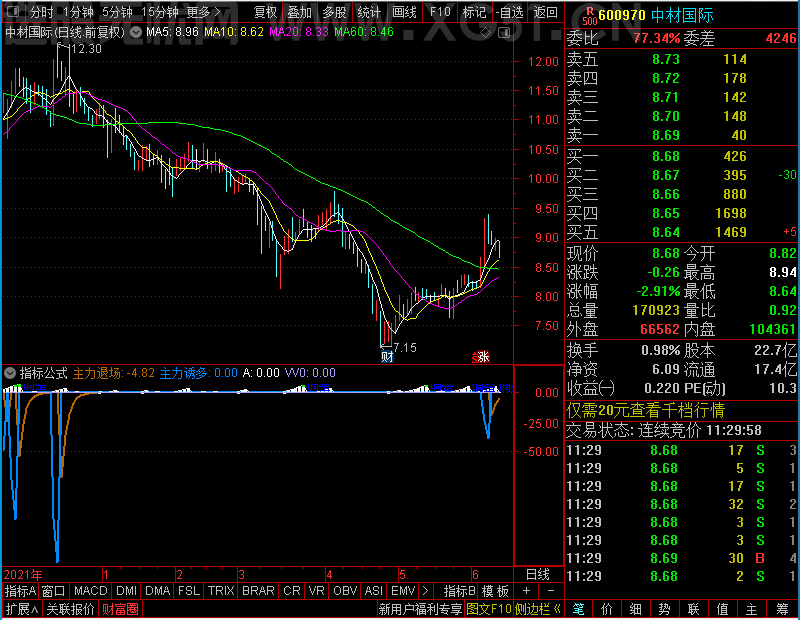Select the 筹 chips tab
The image size is (800, 620).
(x=782, y=609)
